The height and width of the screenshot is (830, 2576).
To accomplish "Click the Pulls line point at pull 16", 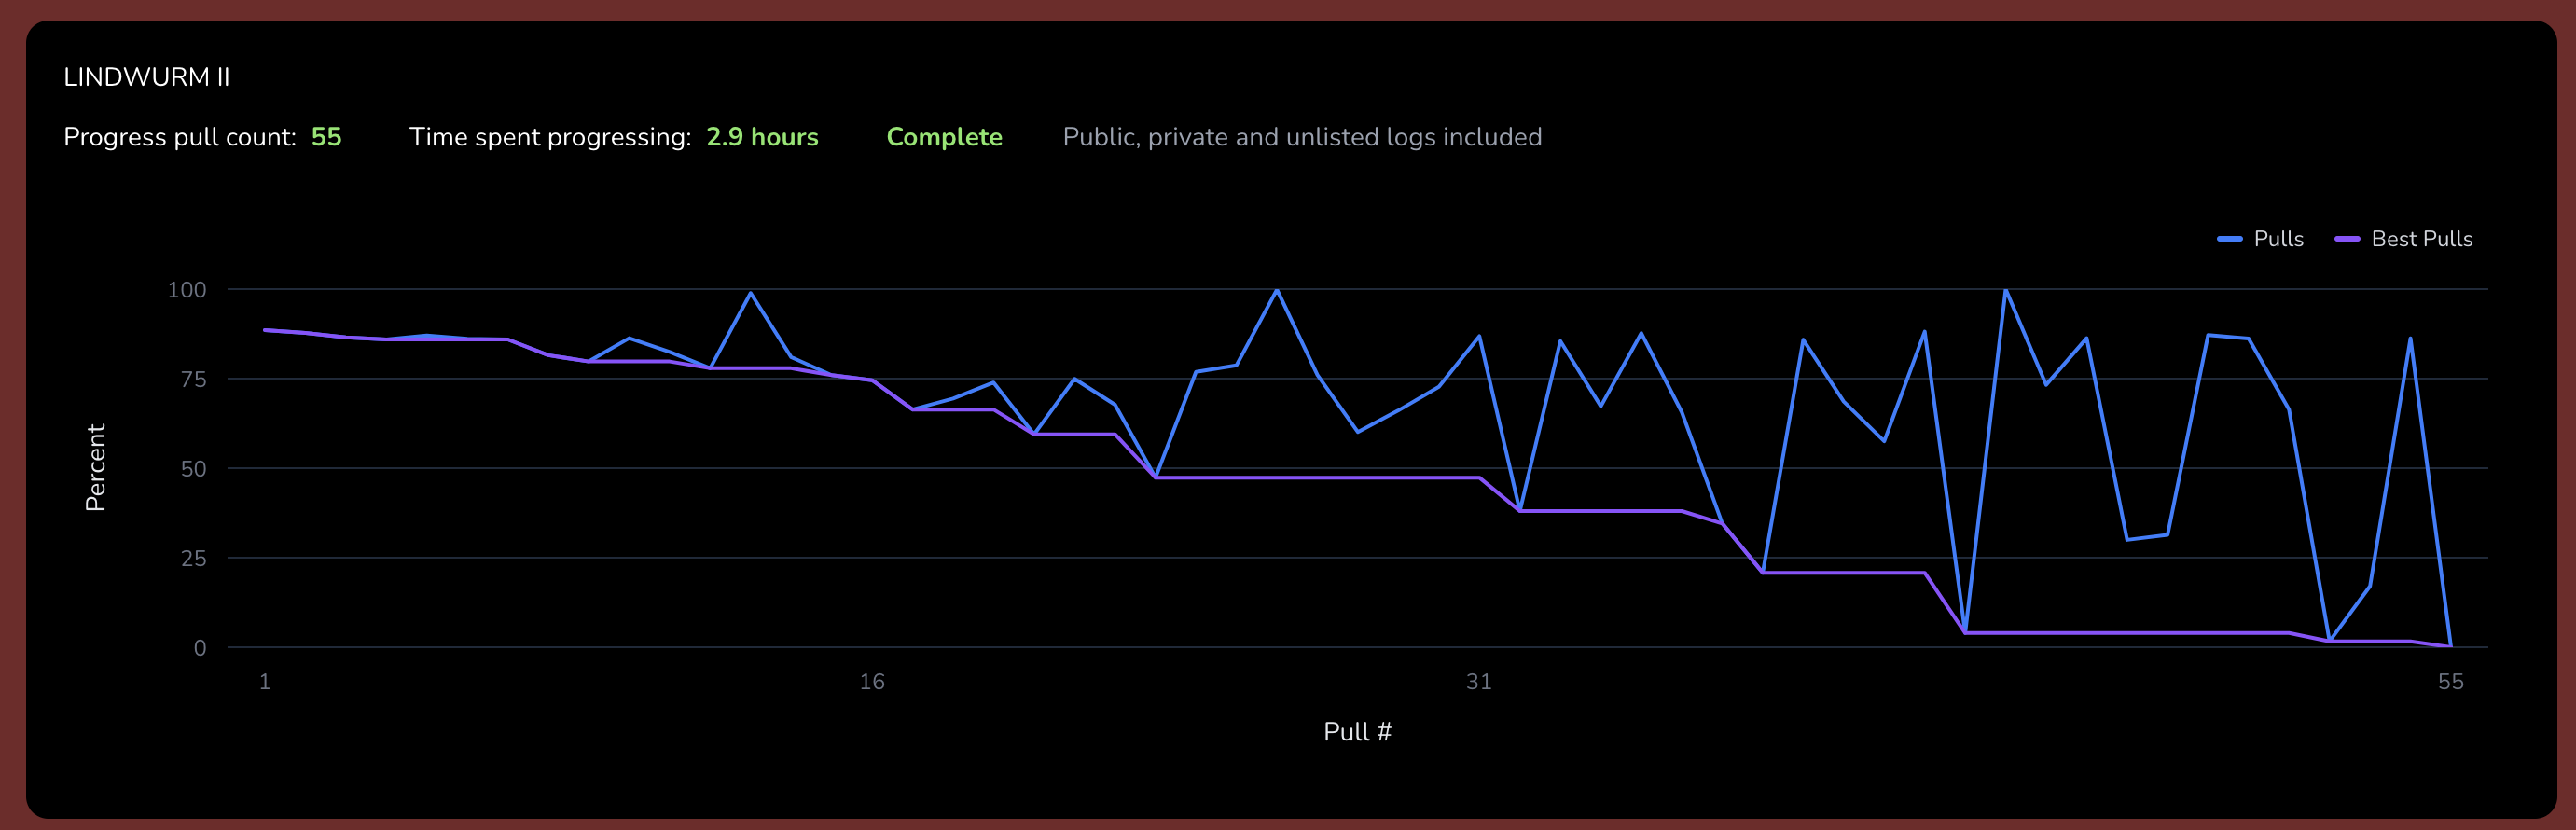I will click(x=872, y=380).
